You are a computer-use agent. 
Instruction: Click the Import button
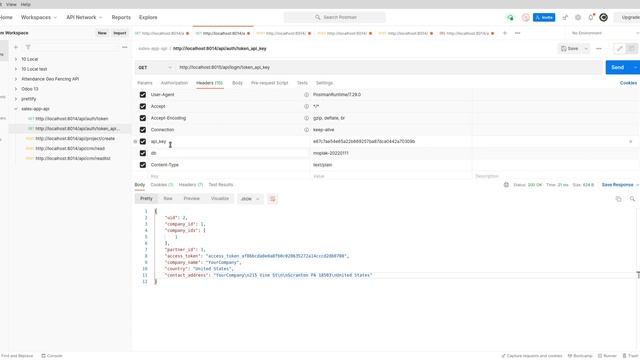120,33
